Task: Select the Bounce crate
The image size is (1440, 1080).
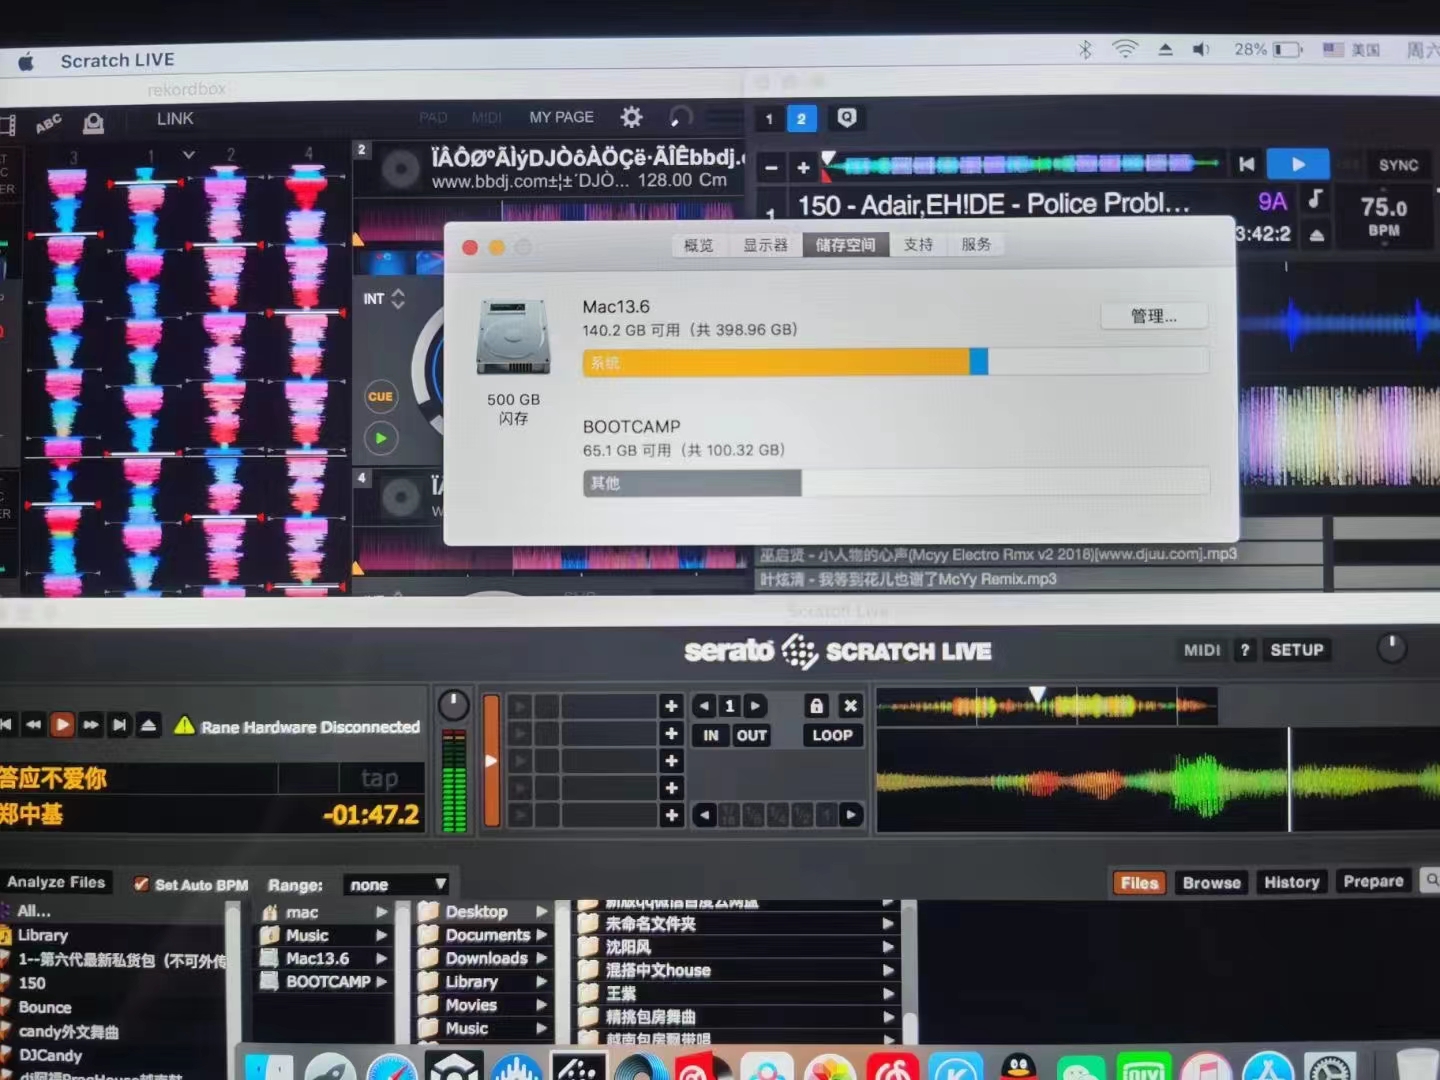Action: tap(45, 1008)
